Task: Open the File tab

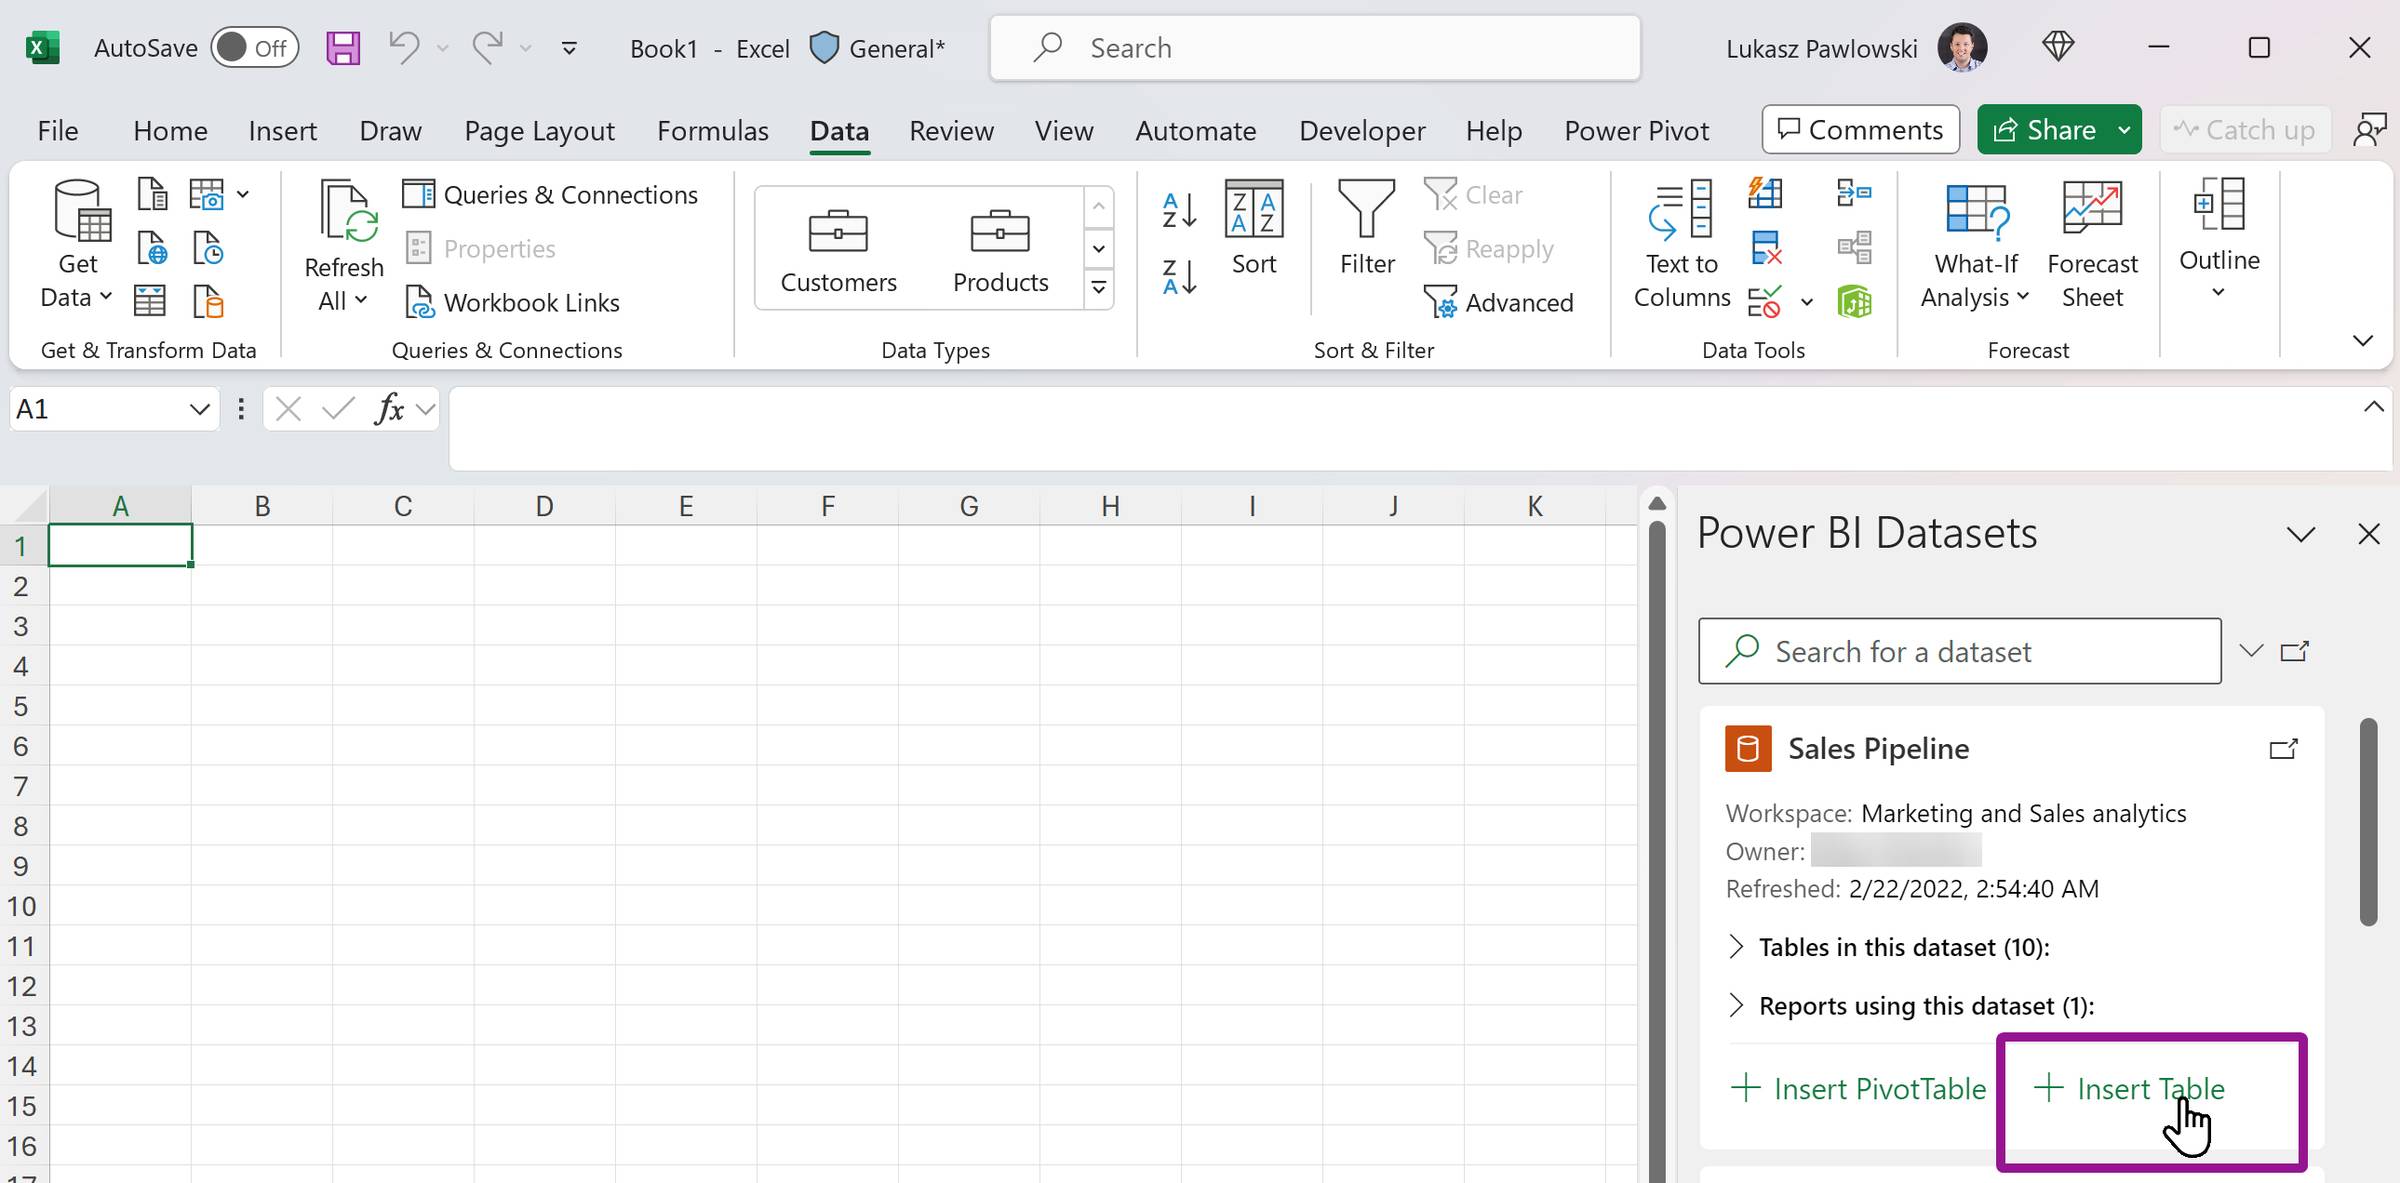Action: coord(58,131)
